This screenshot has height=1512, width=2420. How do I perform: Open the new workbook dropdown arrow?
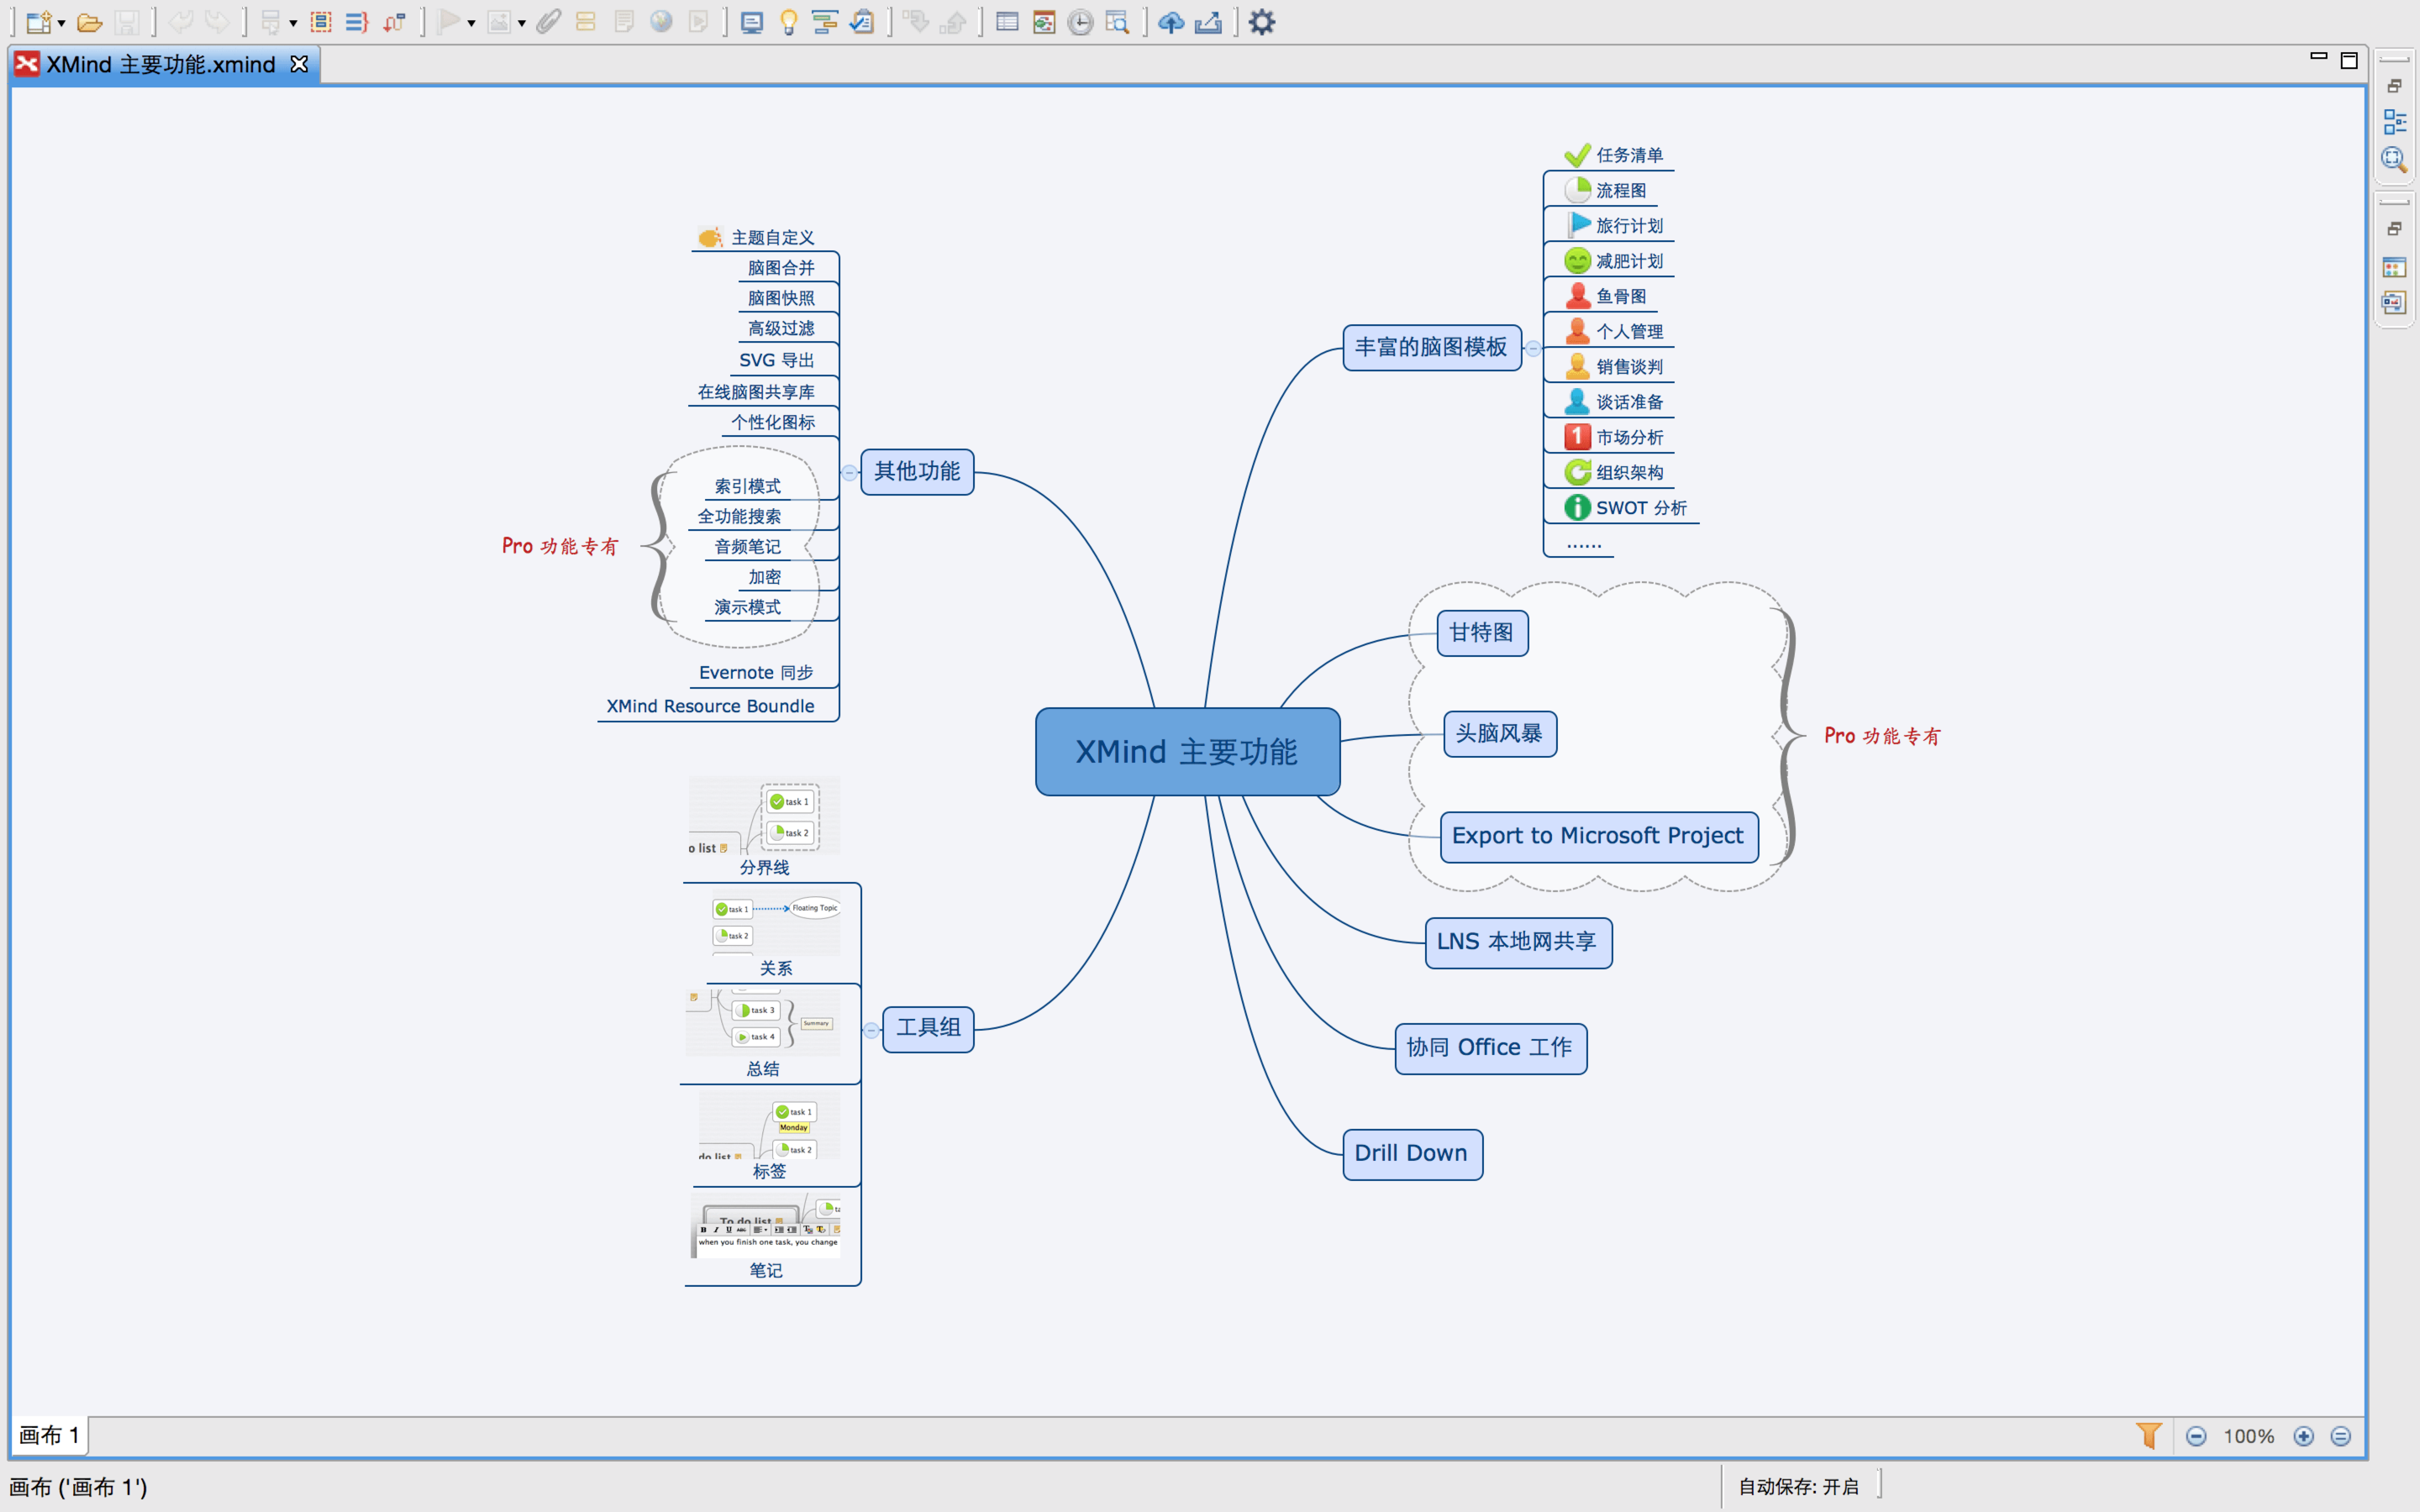(62, 23)
